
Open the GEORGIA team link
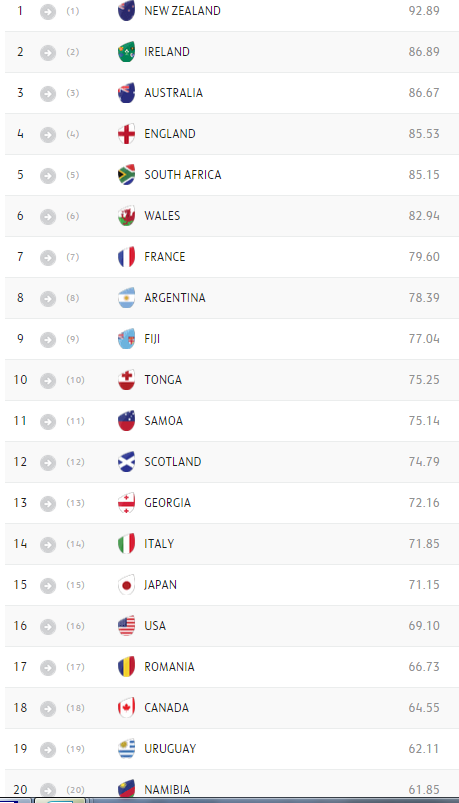click(x=168, y=502)
